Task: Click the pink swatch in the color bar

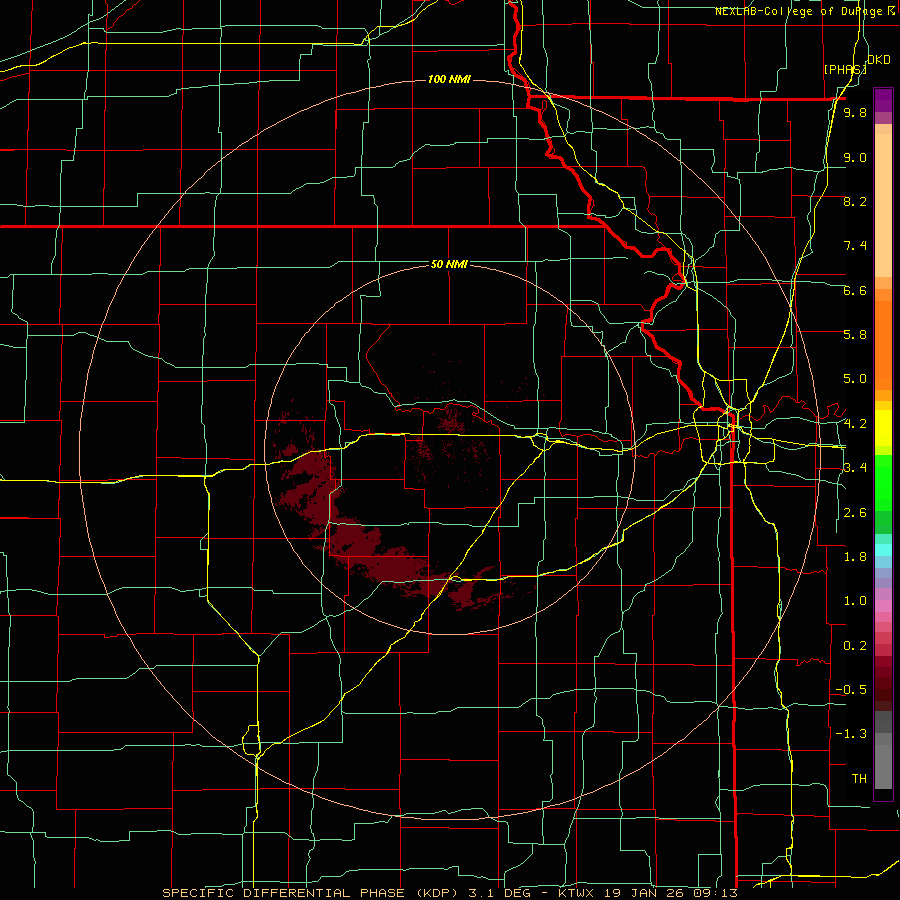Action: coord(883,606)
